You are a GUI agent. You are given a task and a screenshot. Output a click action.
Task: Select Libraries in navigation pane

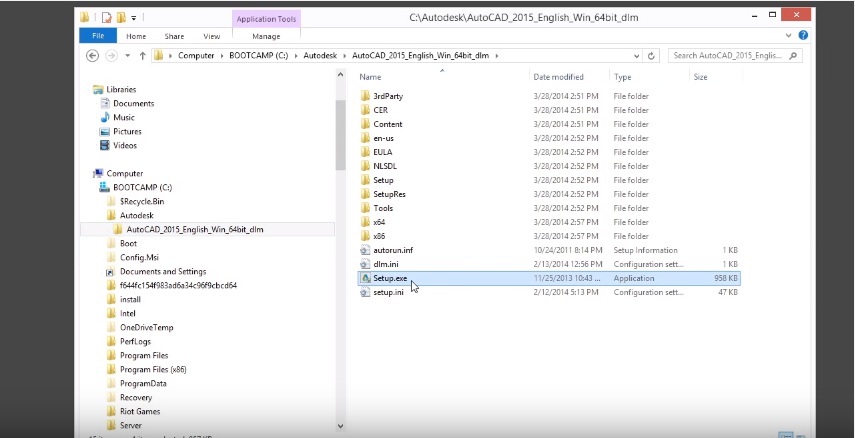tap(115, 89)
